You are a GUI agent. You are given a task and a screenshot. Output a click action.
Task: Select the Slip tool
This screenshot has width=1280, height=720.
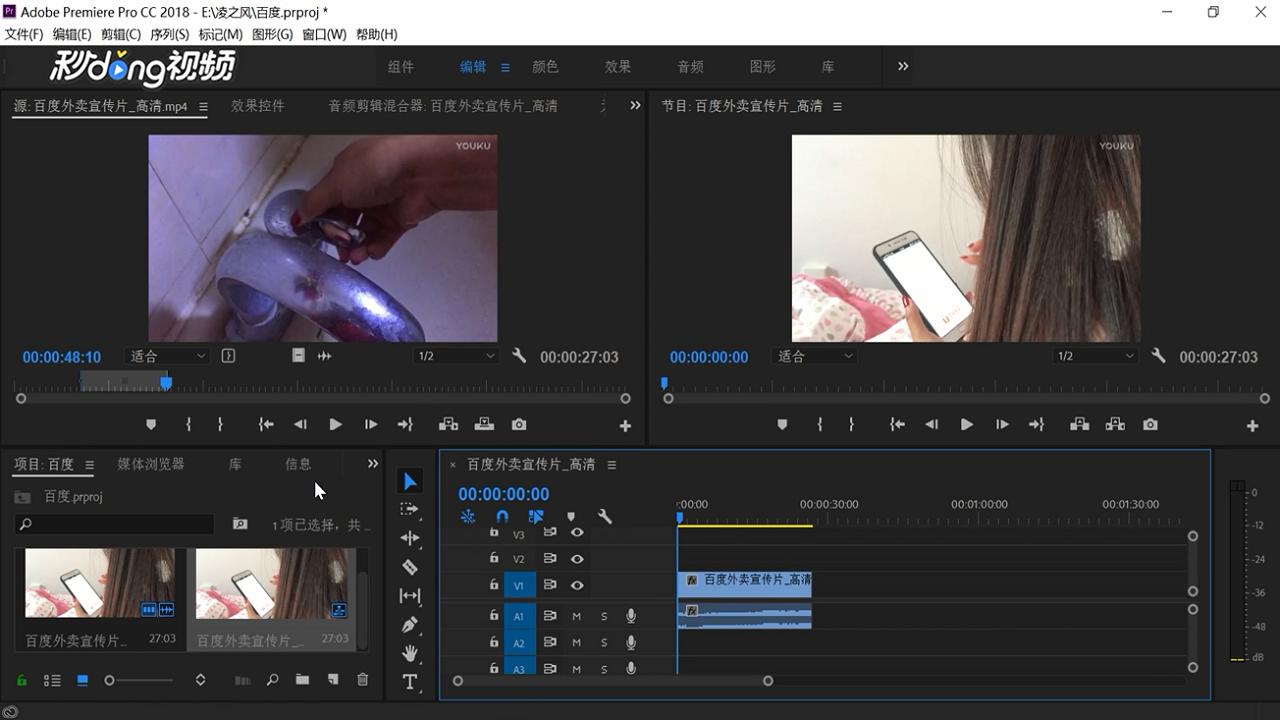pos(410,596)
